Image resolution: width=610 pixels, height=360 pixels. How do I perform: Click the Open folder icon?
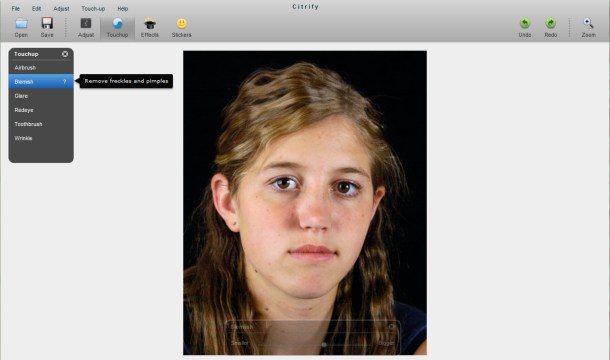(21, 23)
